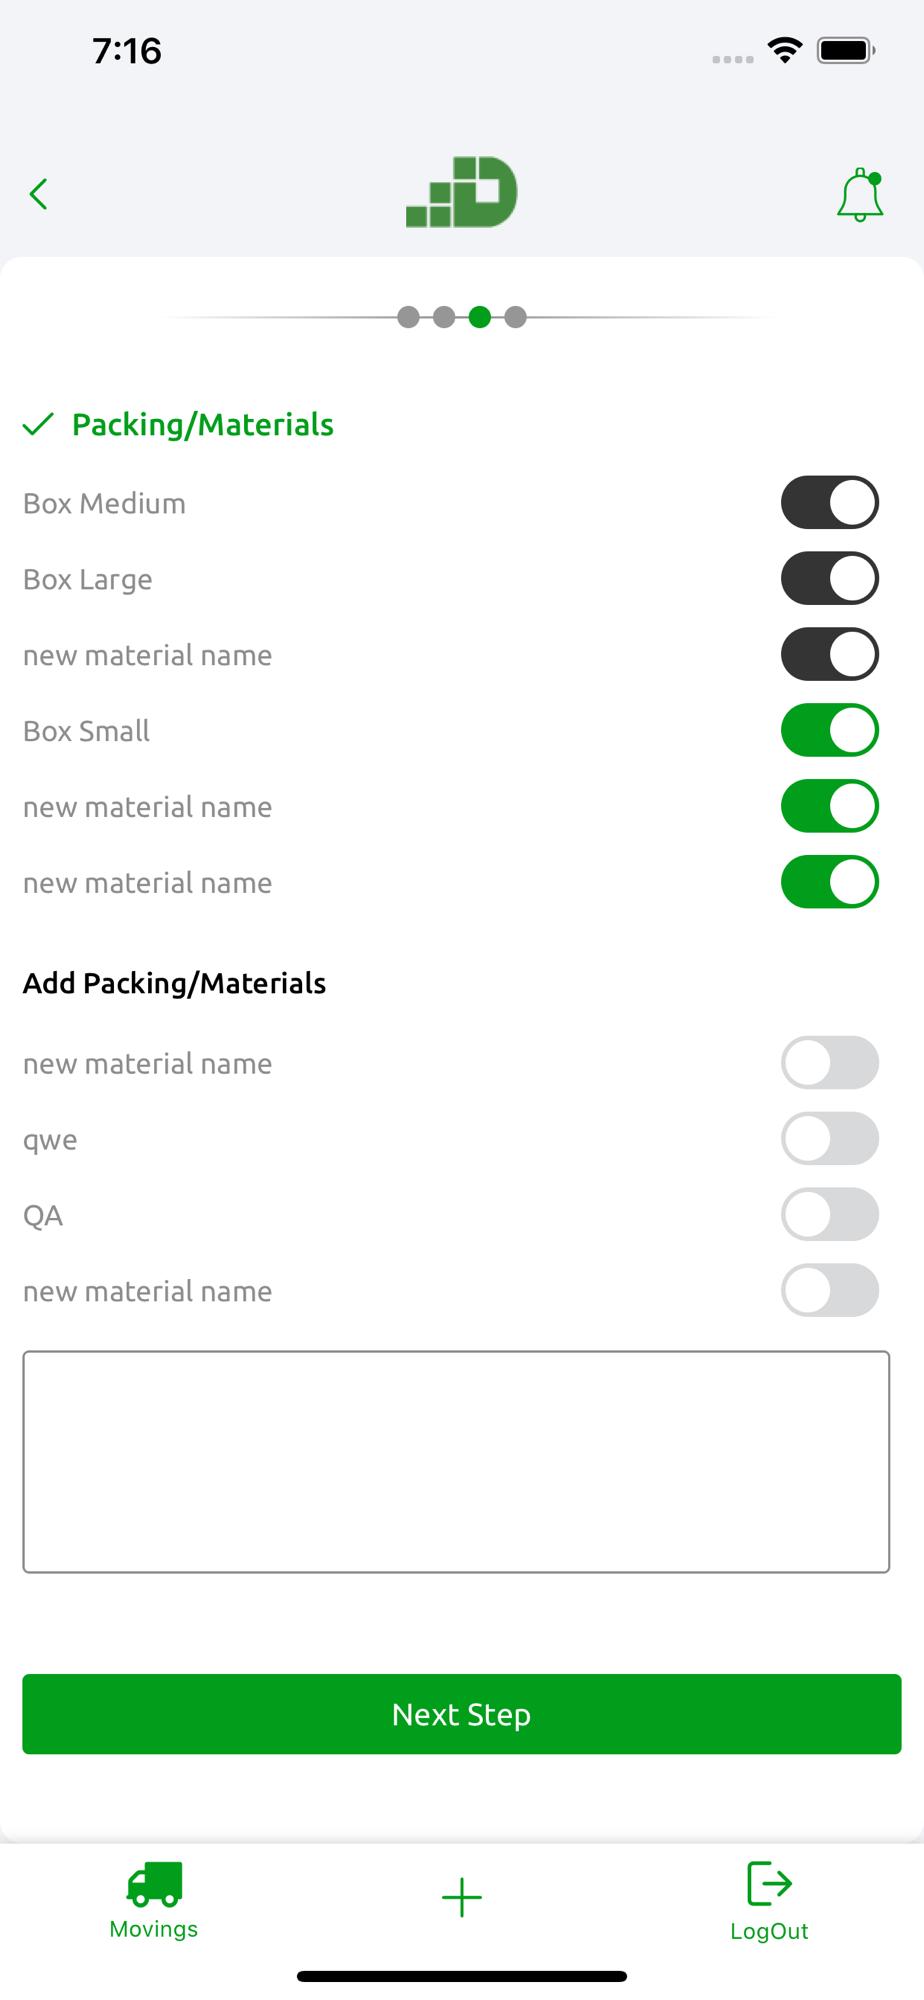Click the Packing/Materials checkmark icon

coord(38,424)
